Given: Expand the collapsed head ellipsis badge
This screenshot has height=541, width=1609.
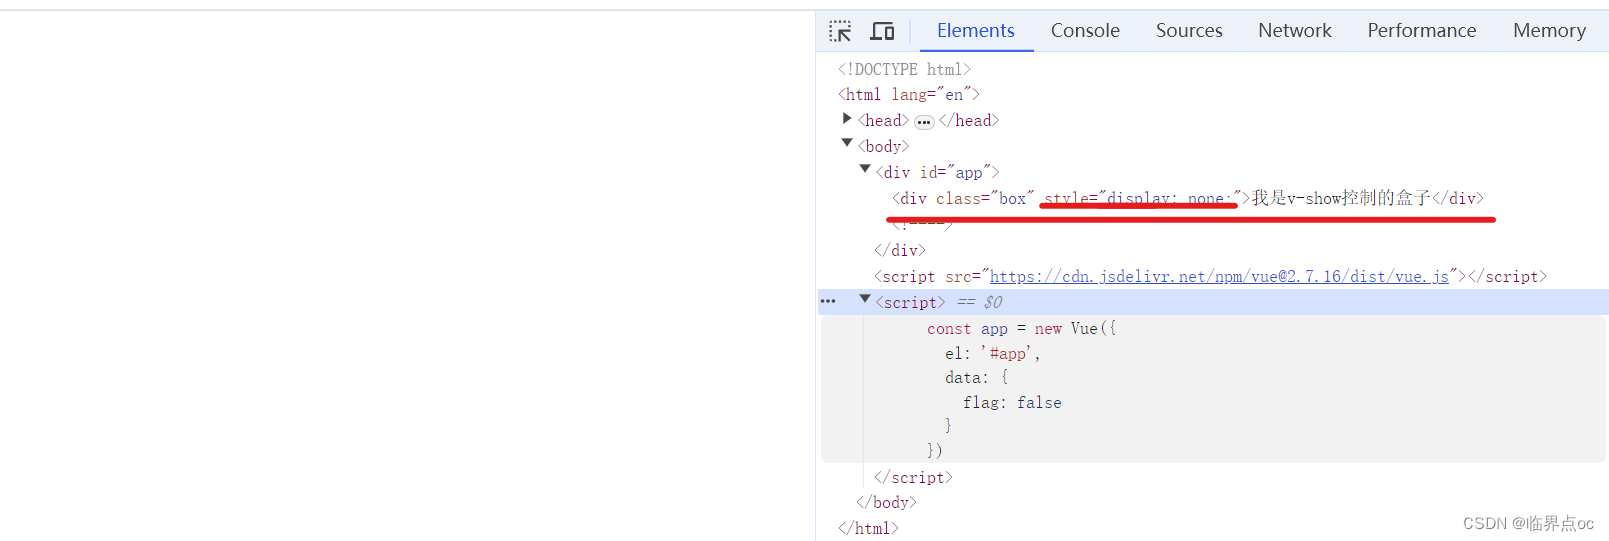Looking at the screenshot, I should 924,122.
